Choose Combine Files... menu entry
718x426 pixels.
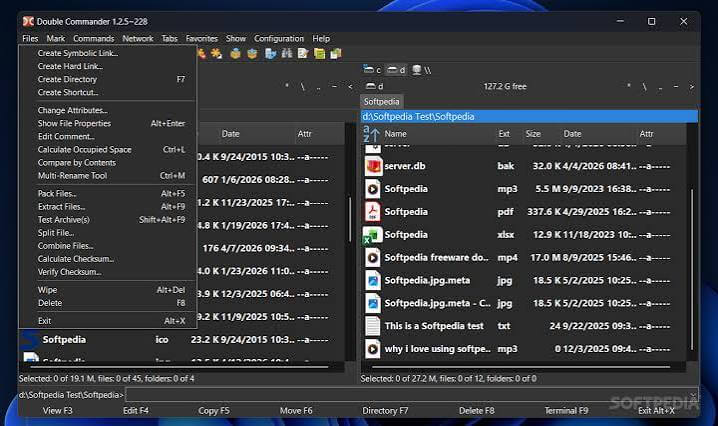tap(108, 246)
